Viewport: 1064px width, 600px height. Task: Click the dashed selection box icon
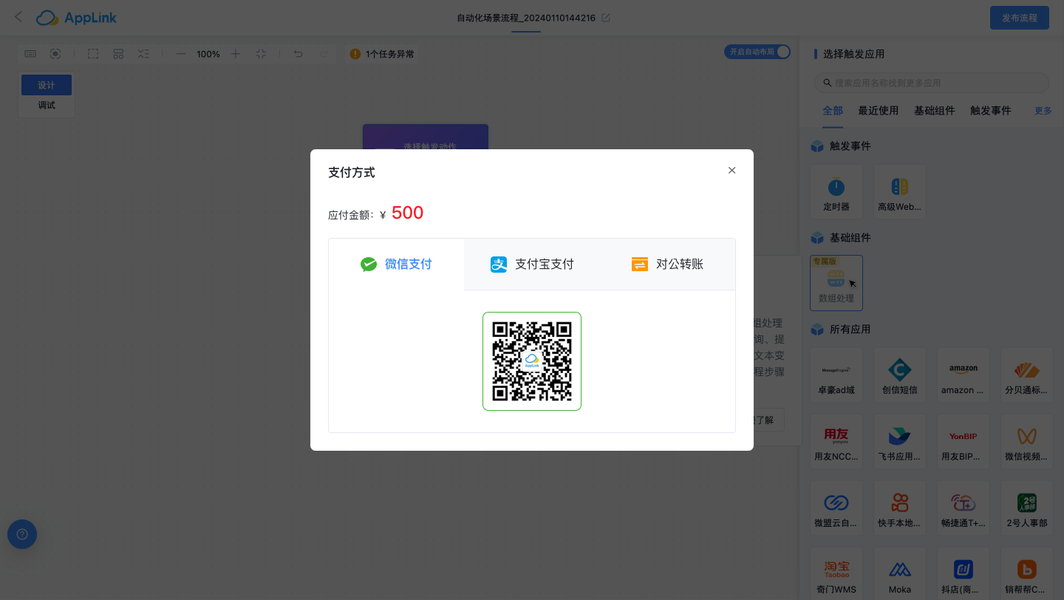click(x=93, y=54)
